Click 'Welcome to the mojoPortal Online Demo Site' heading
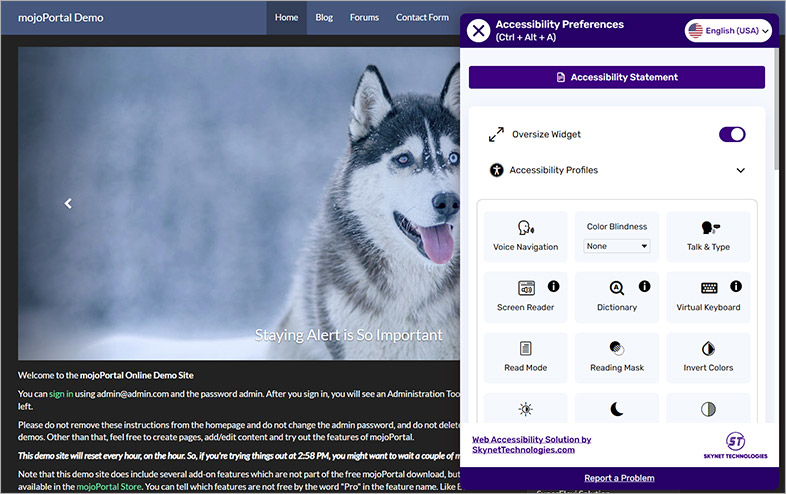Image resolution: width=786 pixels, height=494 pixels. pyautogui.click(x=106, y=375)
